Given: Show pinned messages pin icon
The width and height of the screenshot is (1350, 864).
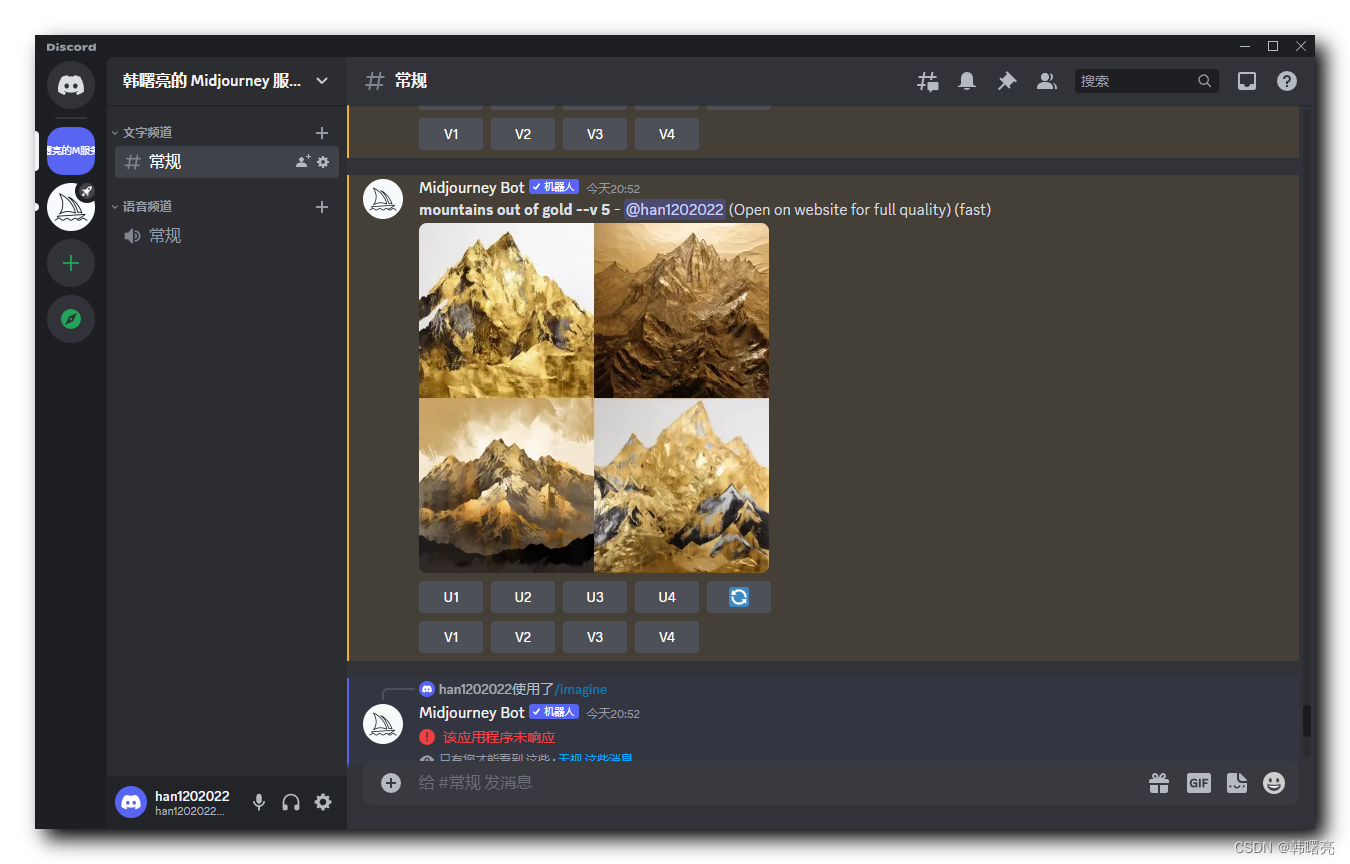Looking at the screenshot, I should [x=1007, y=81].
